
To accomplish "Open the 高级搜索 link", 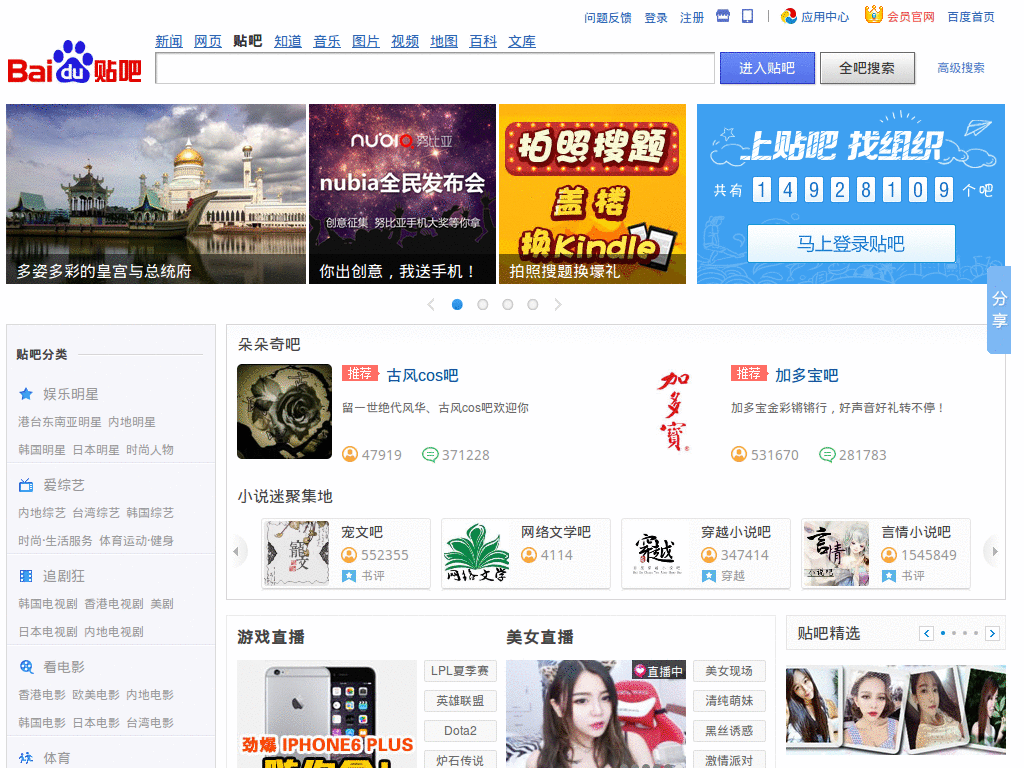I will [x=961, y=68].
